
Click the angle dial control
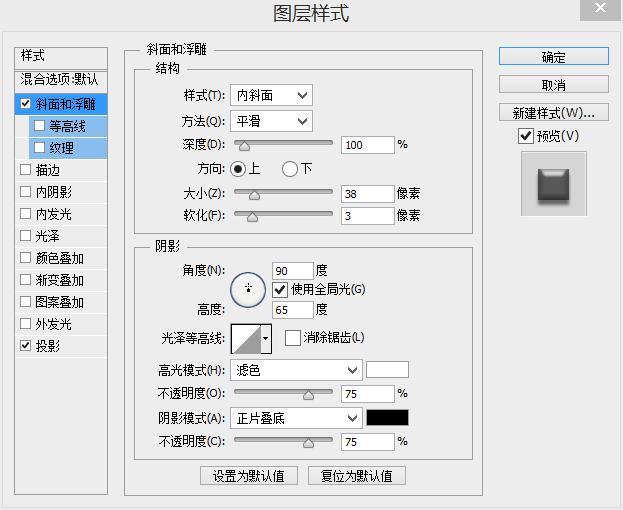tap(248, 290)
